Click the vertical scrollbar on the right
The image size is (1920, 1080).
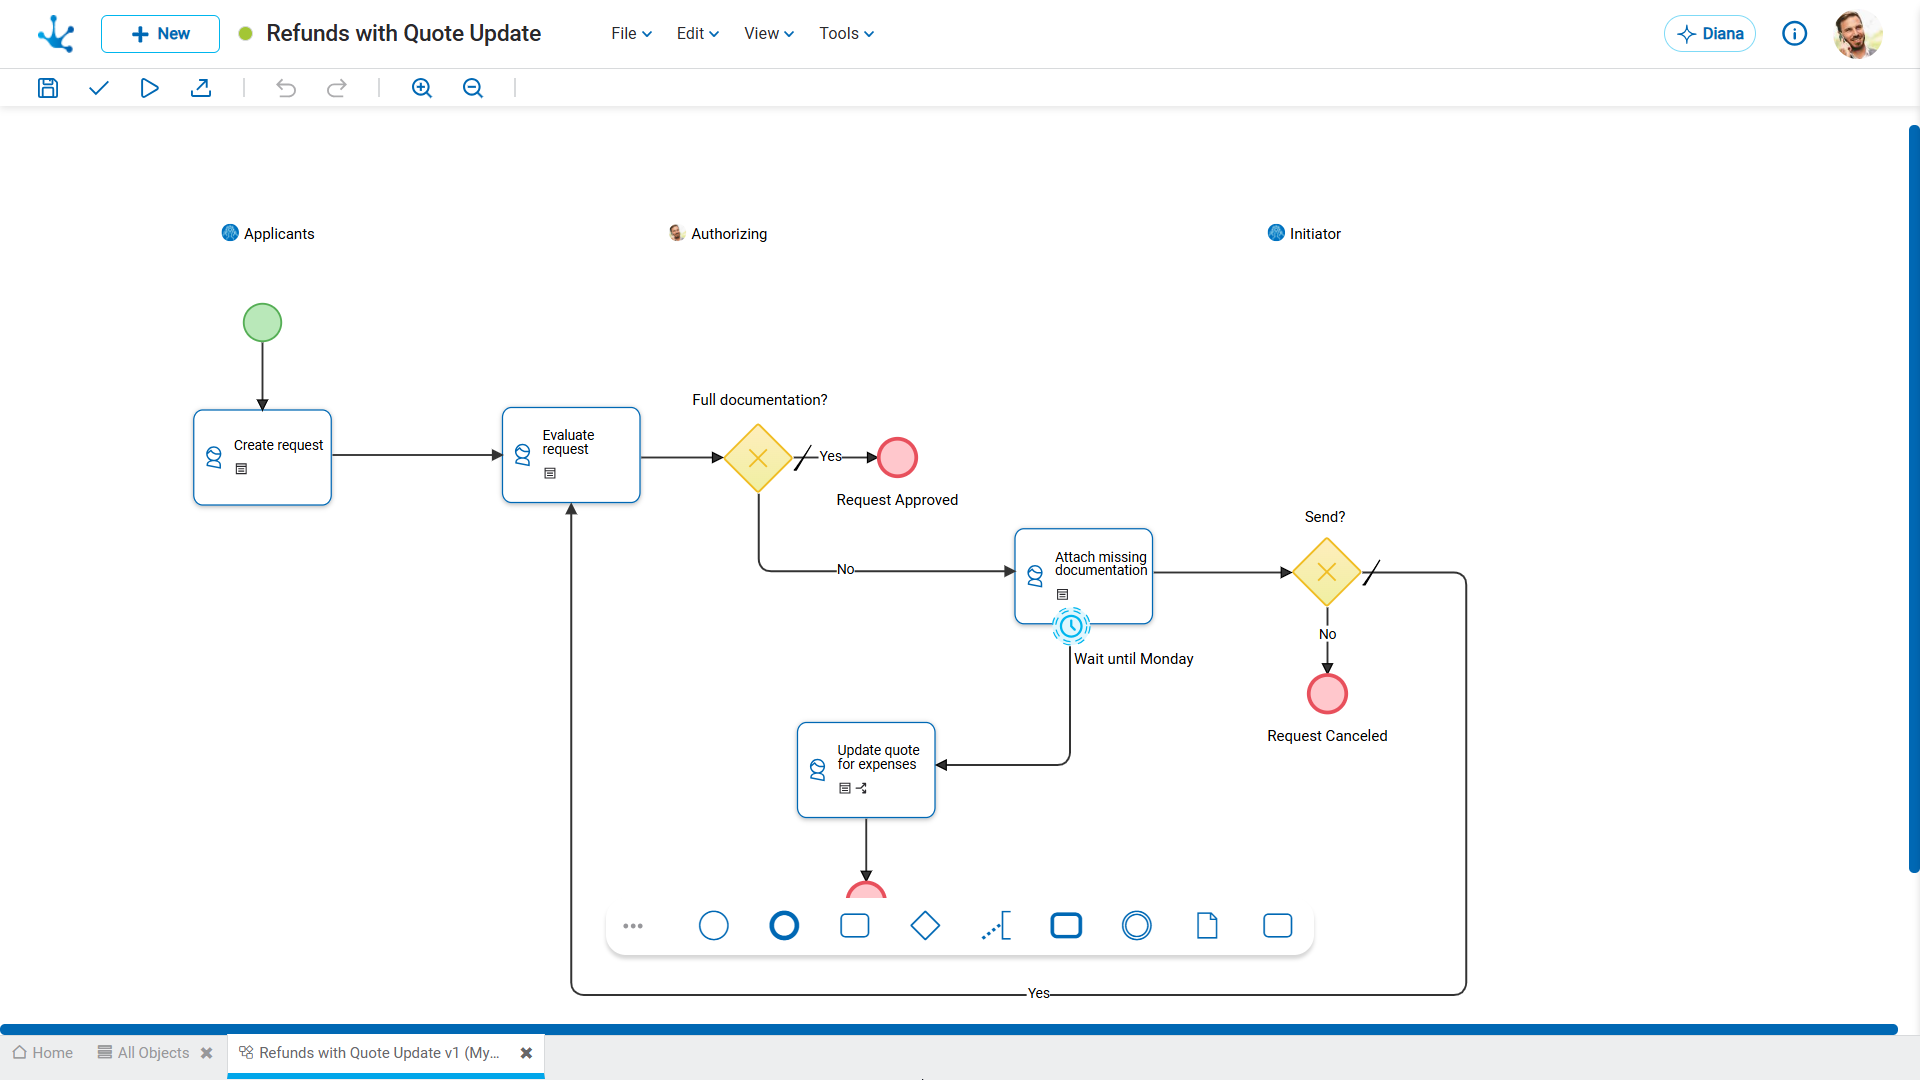[x=1914, y=498]
